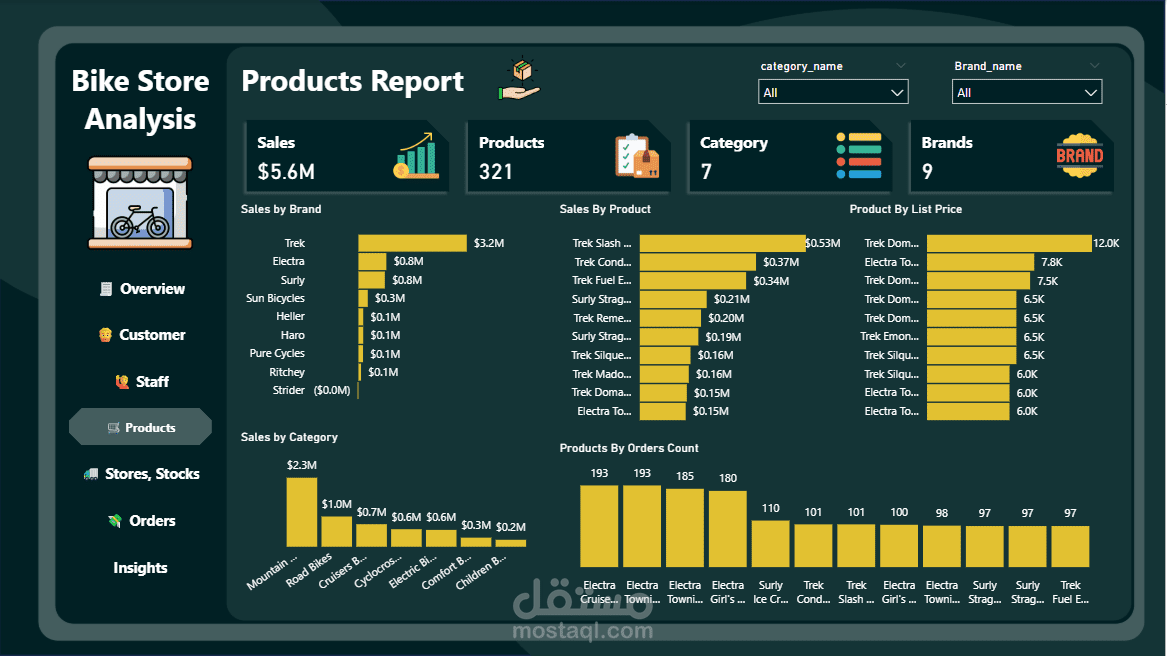Expand the category_name slicer header chevron
This screenshot has width=1167, height=656.
tap(901, 66)
